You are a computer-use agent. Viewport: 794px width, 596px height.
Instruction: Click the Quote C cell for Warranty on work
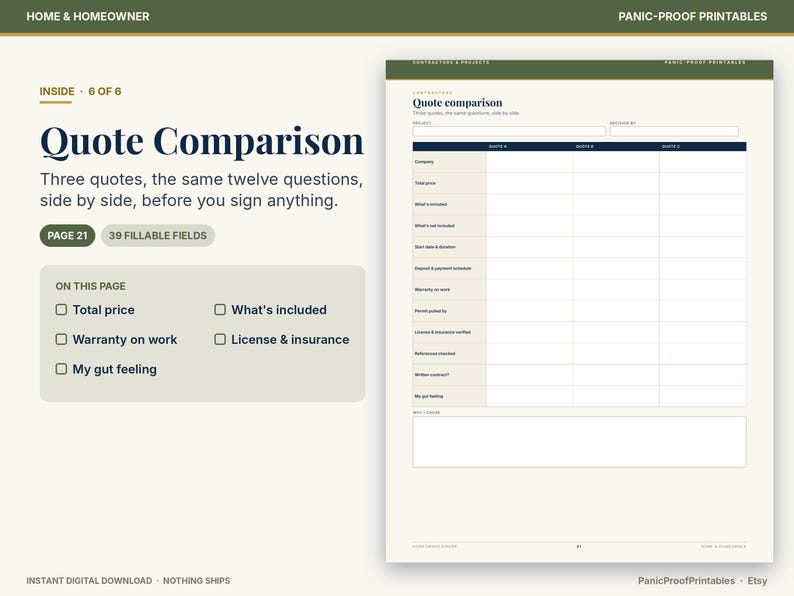click(702, 290)
